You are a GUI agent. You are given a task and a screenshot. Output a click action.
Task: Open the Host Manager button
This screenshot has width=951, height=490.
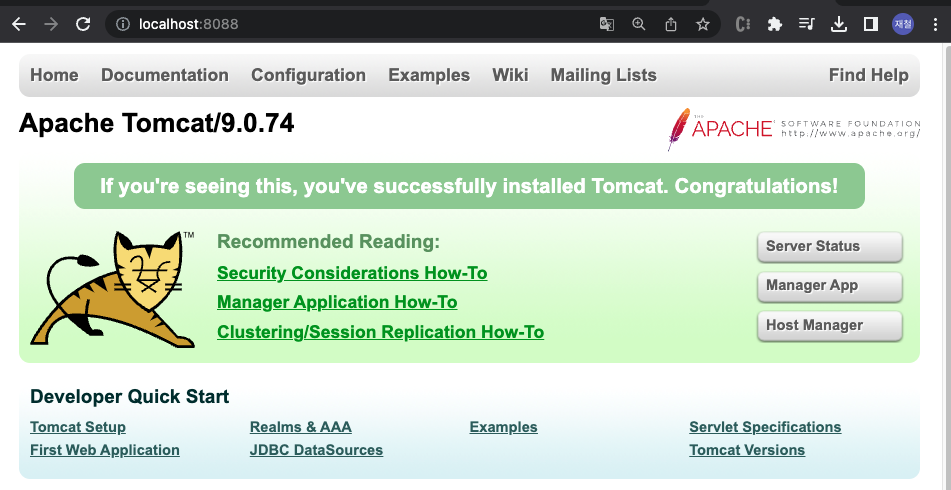(x=830, y=326)
